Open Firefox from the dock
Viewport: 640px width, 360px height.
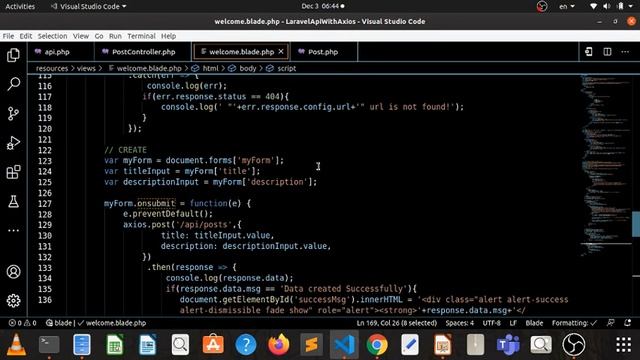click(279, 345)
